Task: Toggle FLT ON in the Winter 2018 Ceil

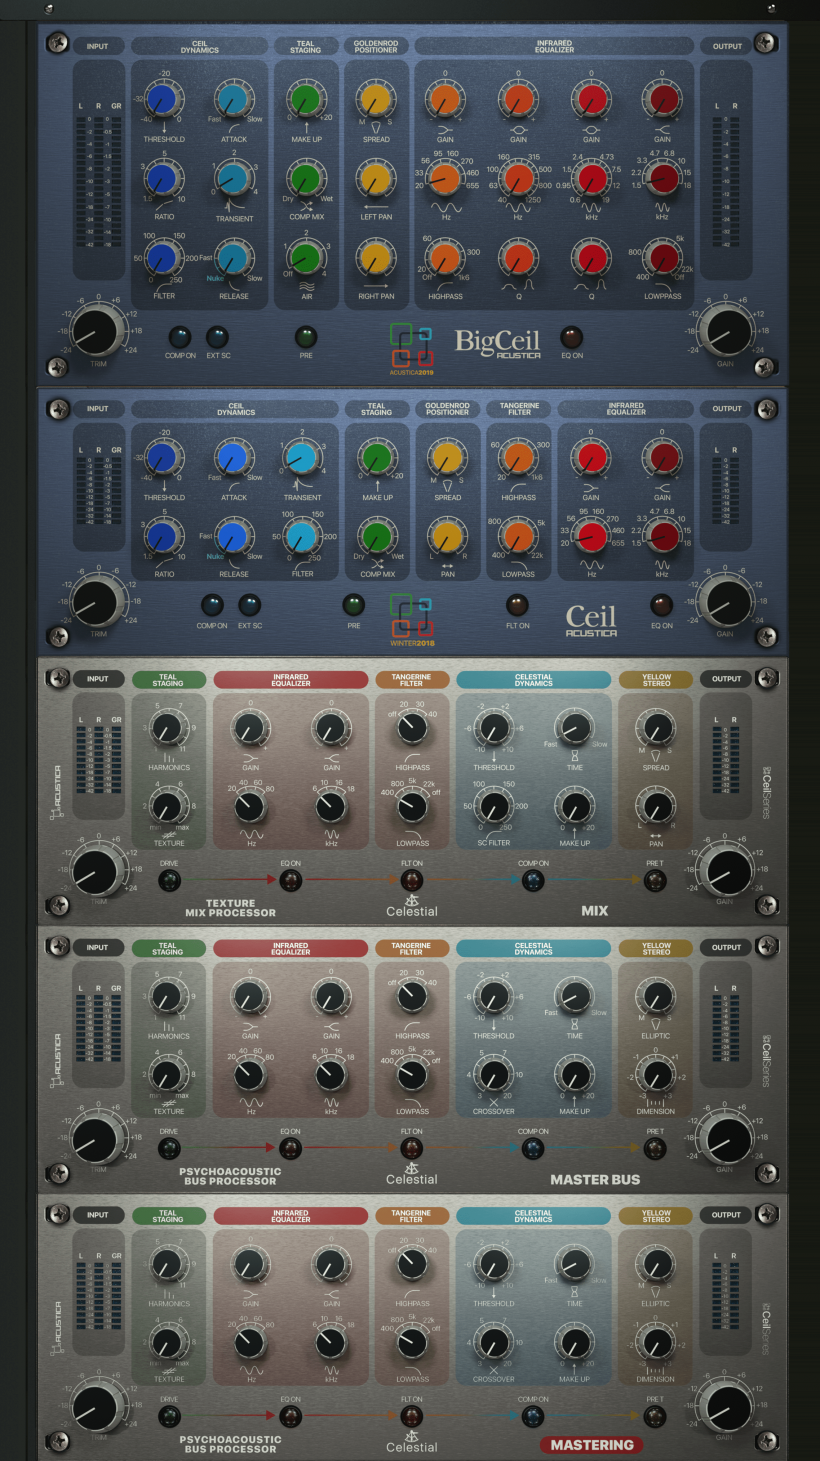Action: point(516,605)
